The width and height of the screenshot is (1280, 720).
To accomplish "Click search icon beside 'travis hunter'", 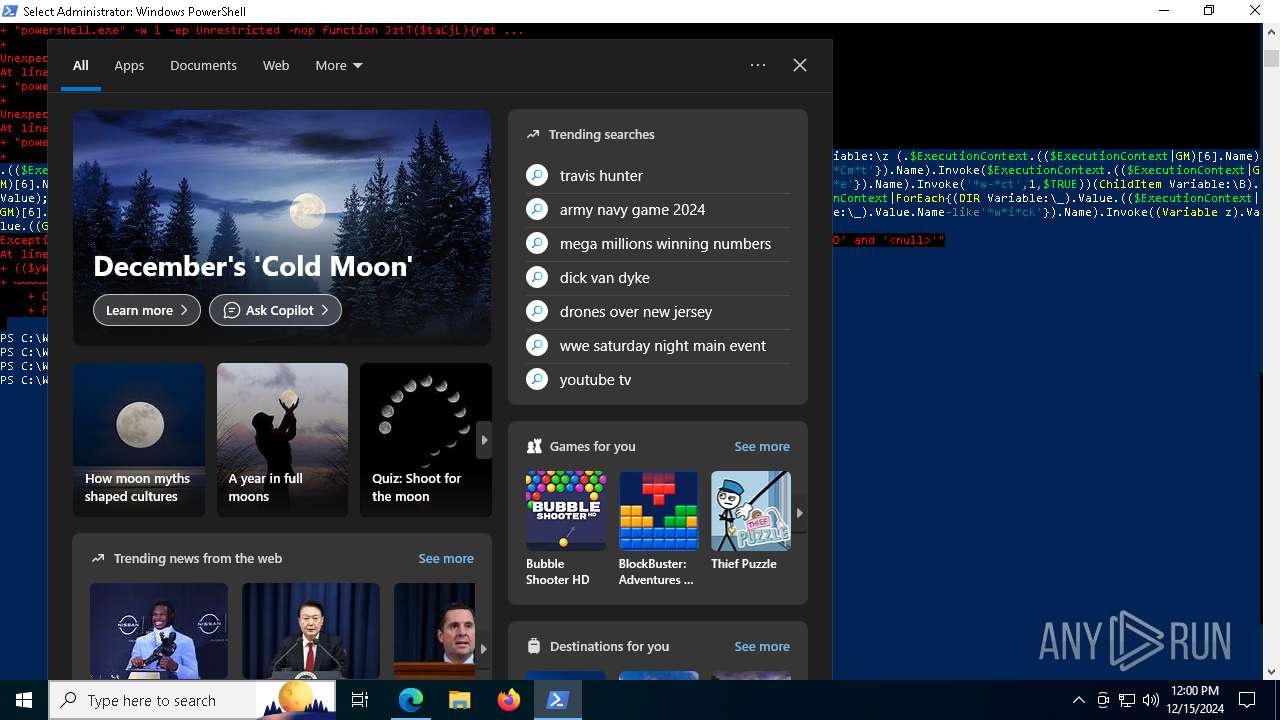I will click(537, 176).
